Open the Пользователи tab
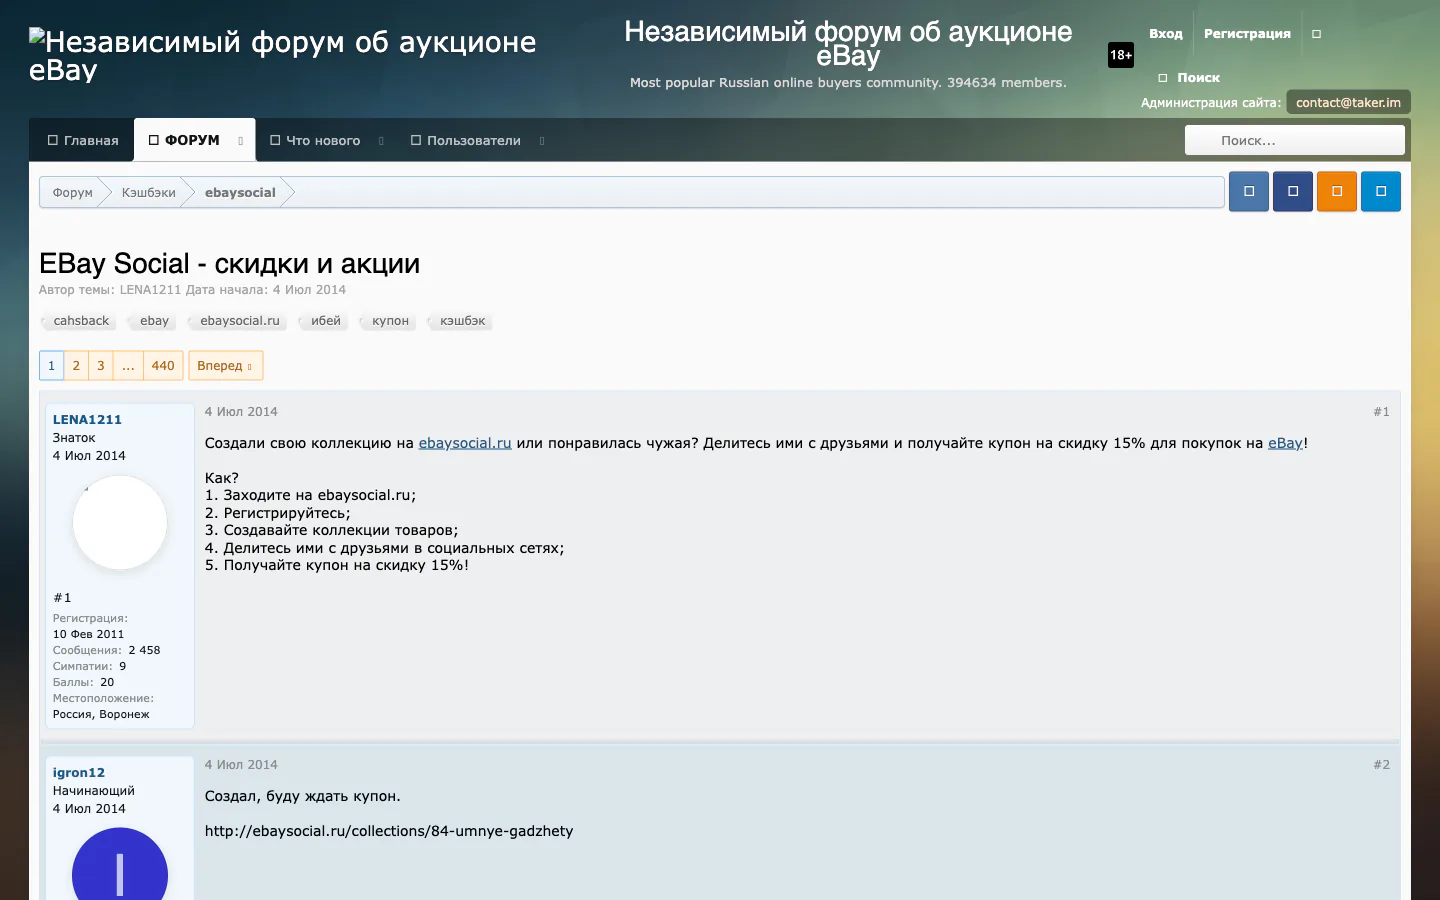This screenshot has height=900, width=1440. pos(466,140)
